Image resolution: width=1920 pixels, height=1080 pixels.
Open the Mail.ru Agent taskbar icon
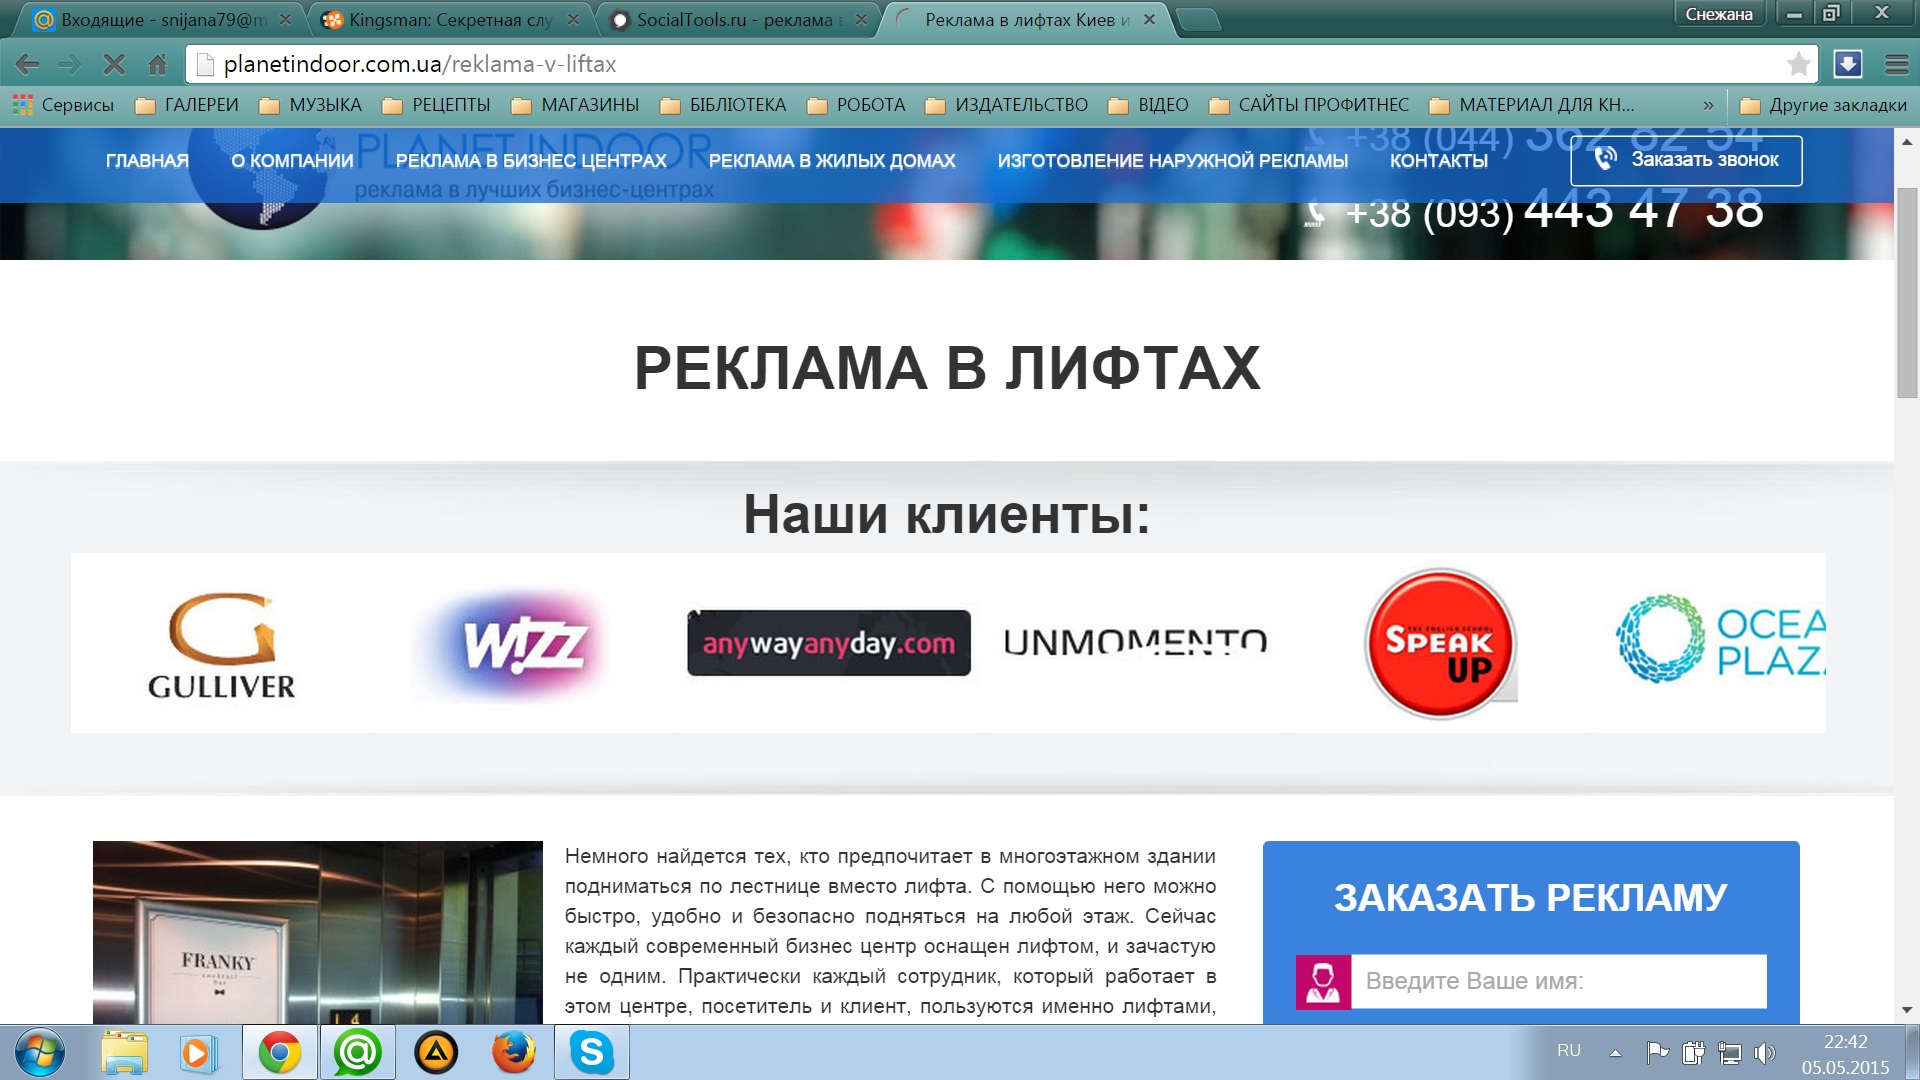pyautogui.click(x=358, y=1053)
